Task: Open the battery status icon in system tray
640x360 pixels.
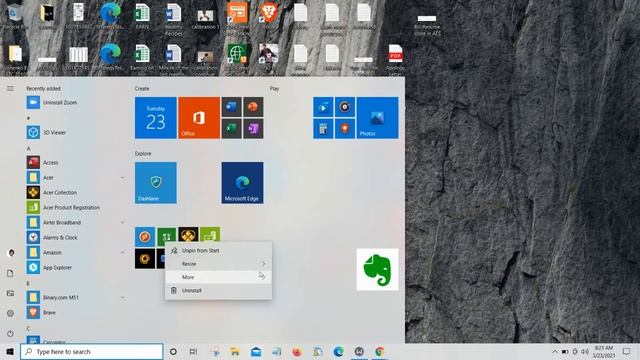Action: point(565,351)
